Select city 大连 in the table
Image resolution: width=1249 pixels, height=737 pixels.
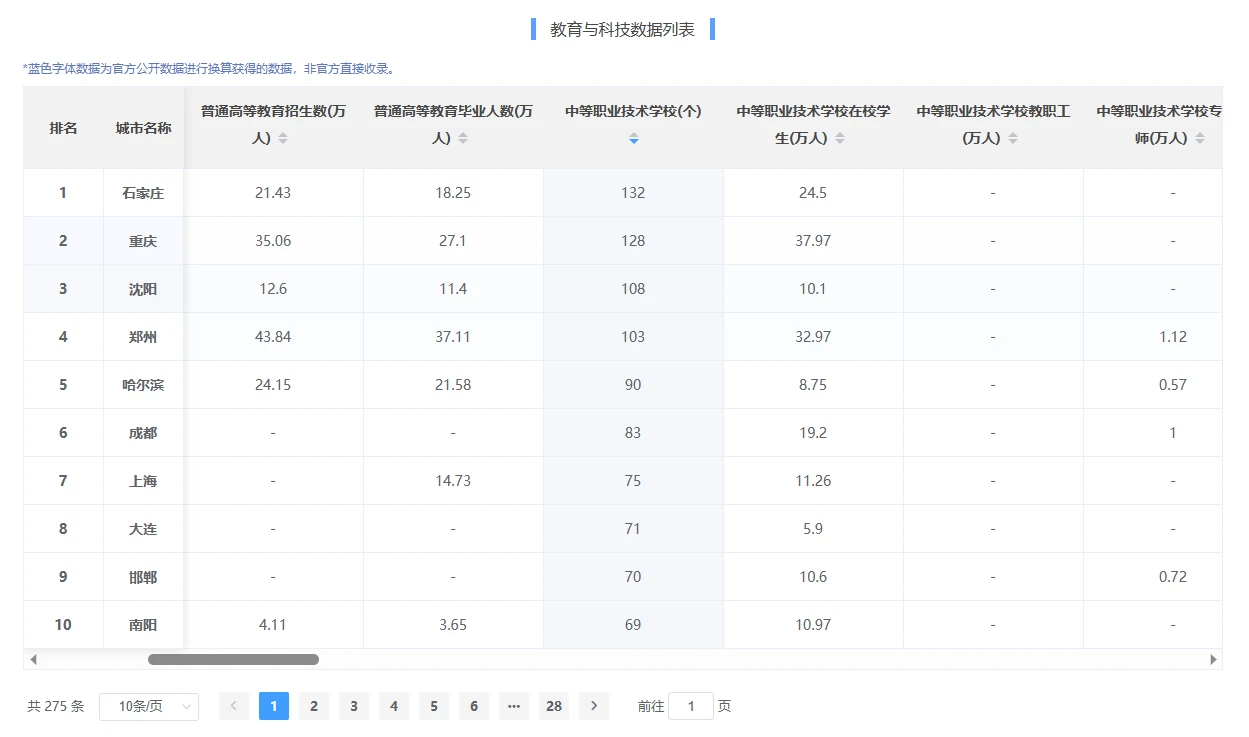click(143, 529)
